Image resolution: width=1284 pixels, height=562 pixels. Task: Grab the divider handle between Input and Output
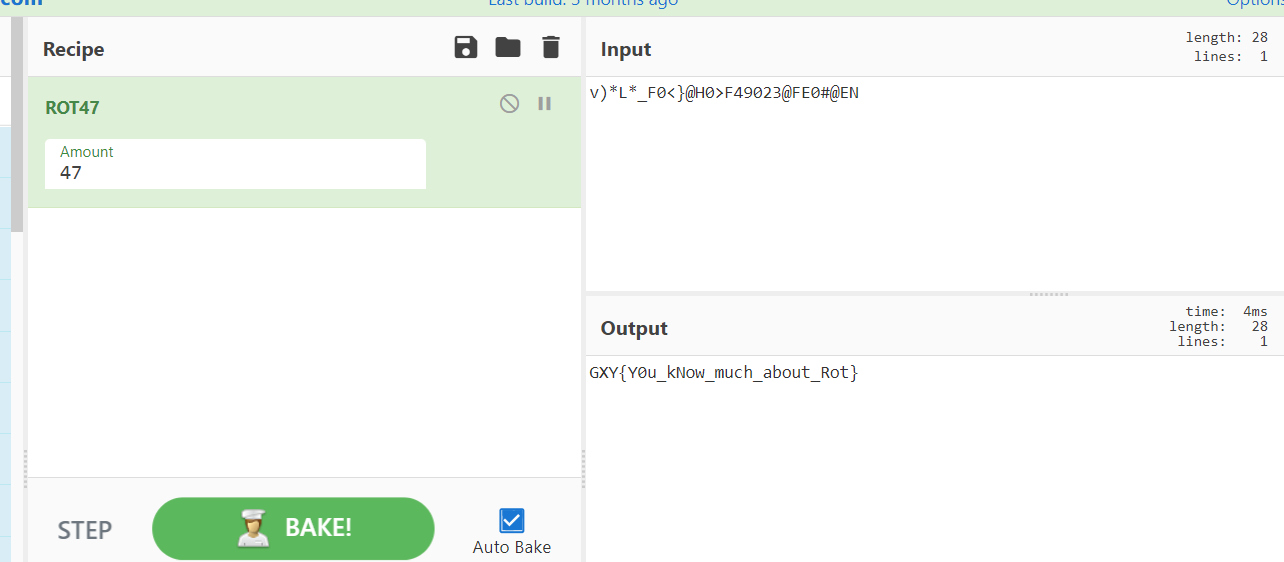click(1048, 294)
